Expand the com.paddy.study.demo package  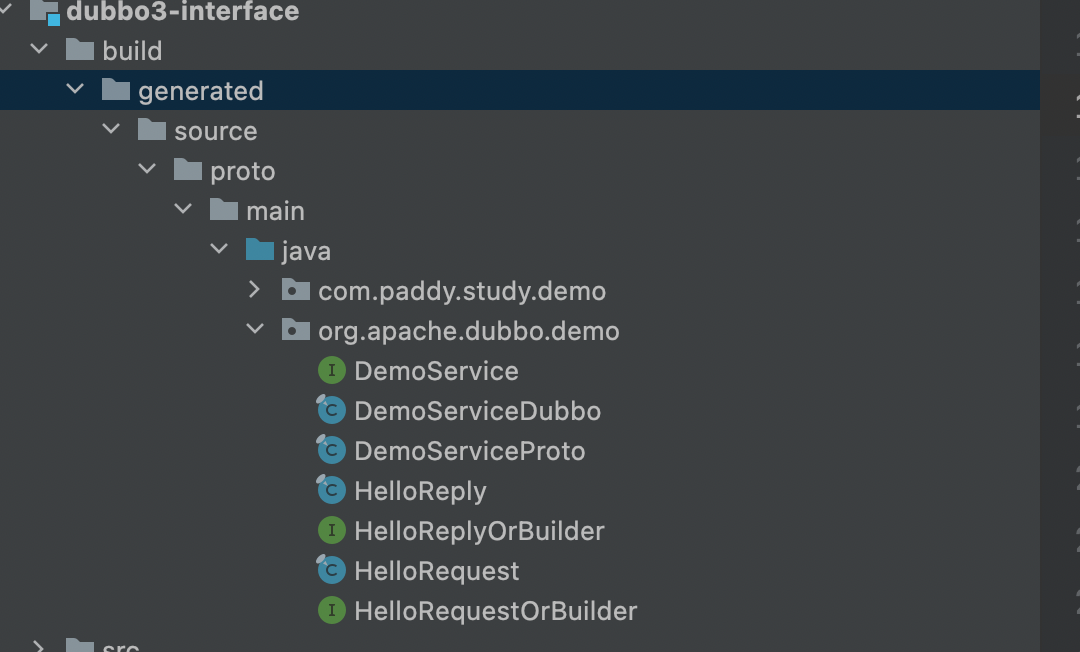pyautogui.click(x=255, y=290)
